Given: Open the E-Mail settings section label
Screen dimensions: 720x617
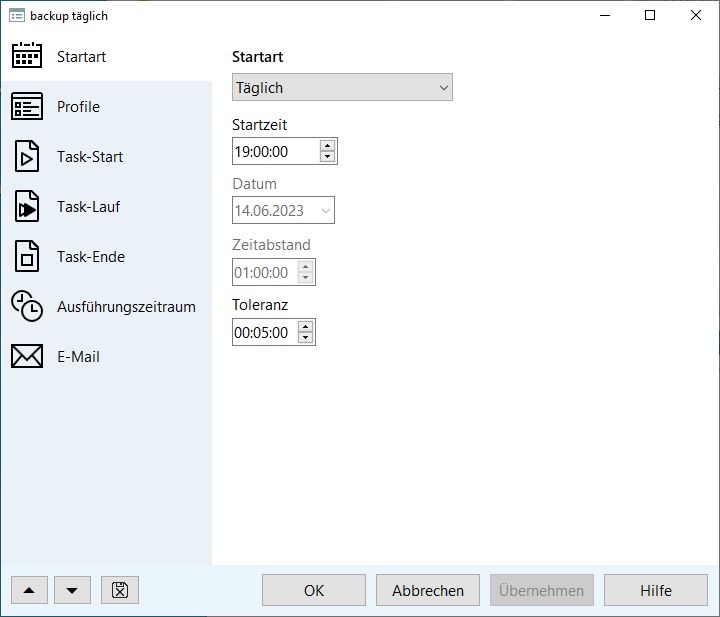Looking at the screenshot, I should coord(78,357).
